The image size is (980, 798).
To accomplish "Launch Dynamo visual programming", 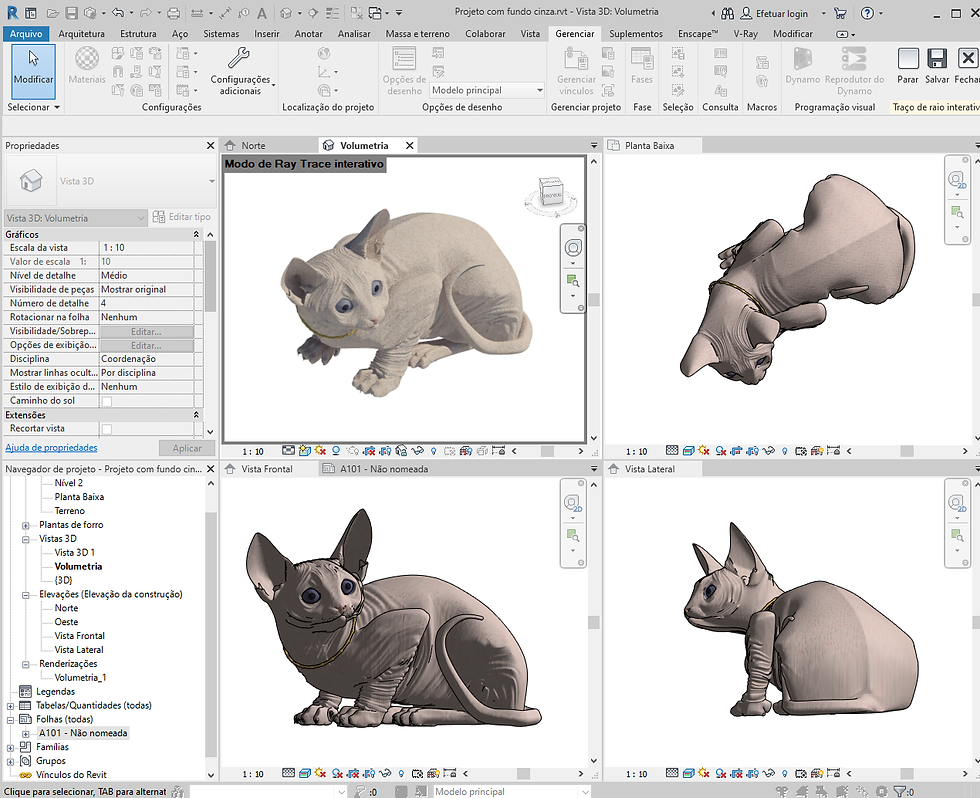I will (x=802, y=66).
